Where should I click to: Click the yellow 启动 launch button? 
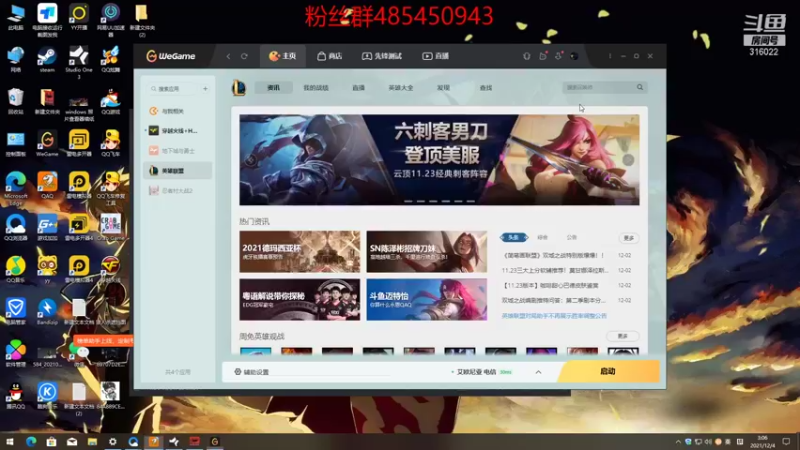pos(608,371)
